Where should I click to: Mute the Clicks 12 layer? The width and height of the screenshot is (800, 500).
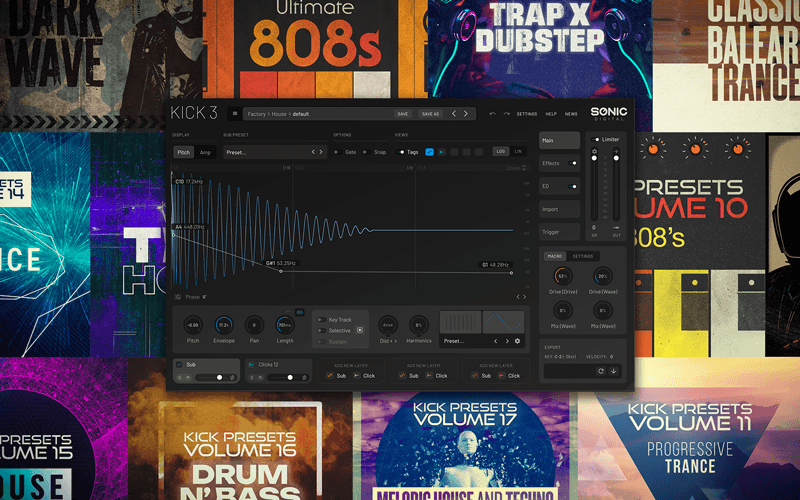pyautogui.click(x=260, y=378)
